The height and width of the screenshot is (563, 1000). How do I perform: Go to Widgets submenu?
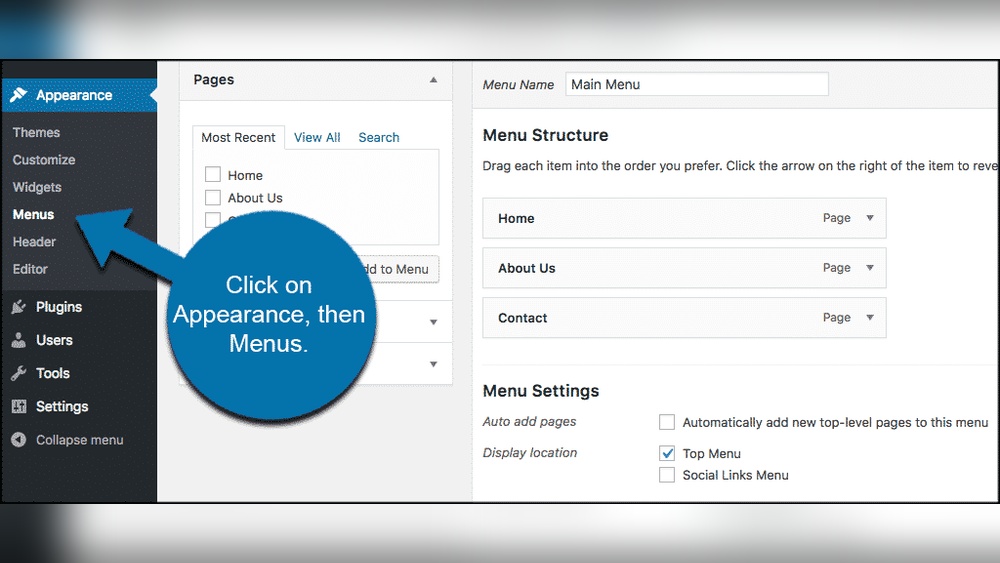tap(37, 187)
